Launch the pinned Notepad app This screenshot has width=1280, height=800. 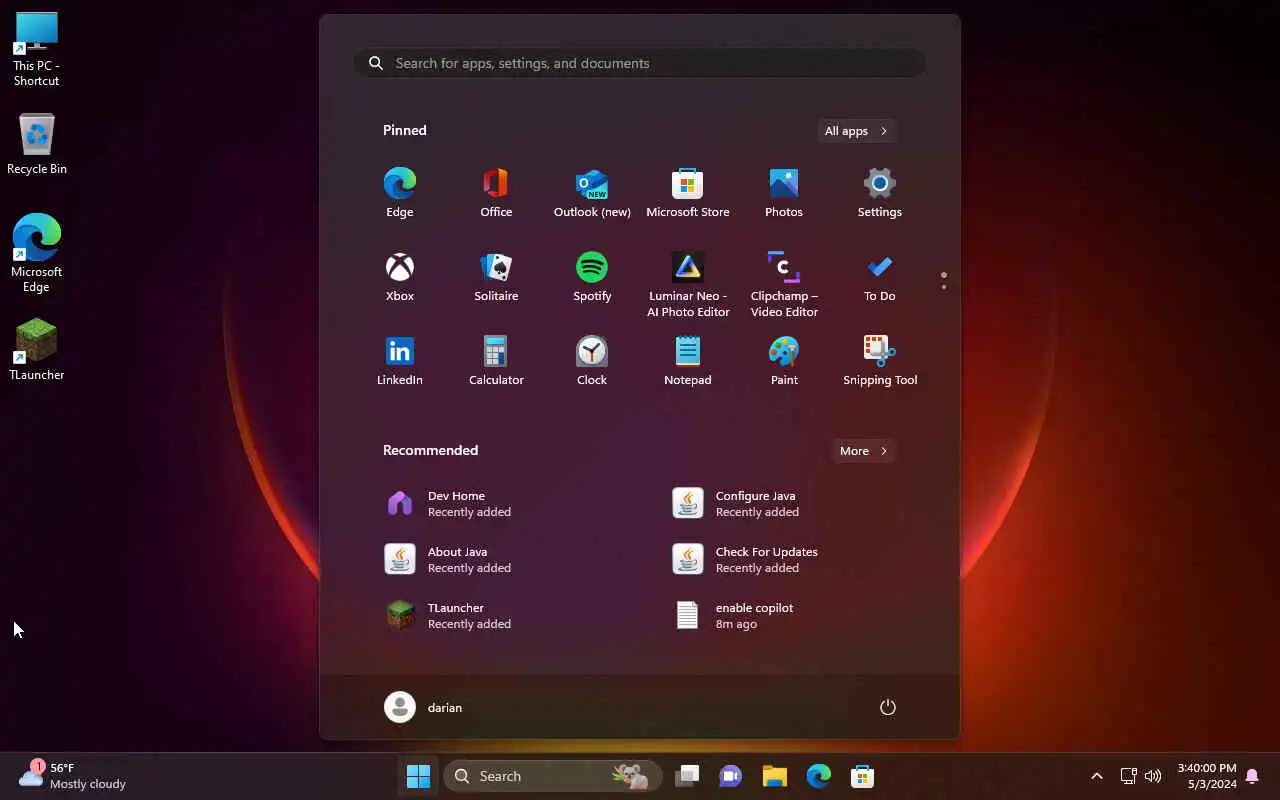pyautogui.click(x=688, y=360)
